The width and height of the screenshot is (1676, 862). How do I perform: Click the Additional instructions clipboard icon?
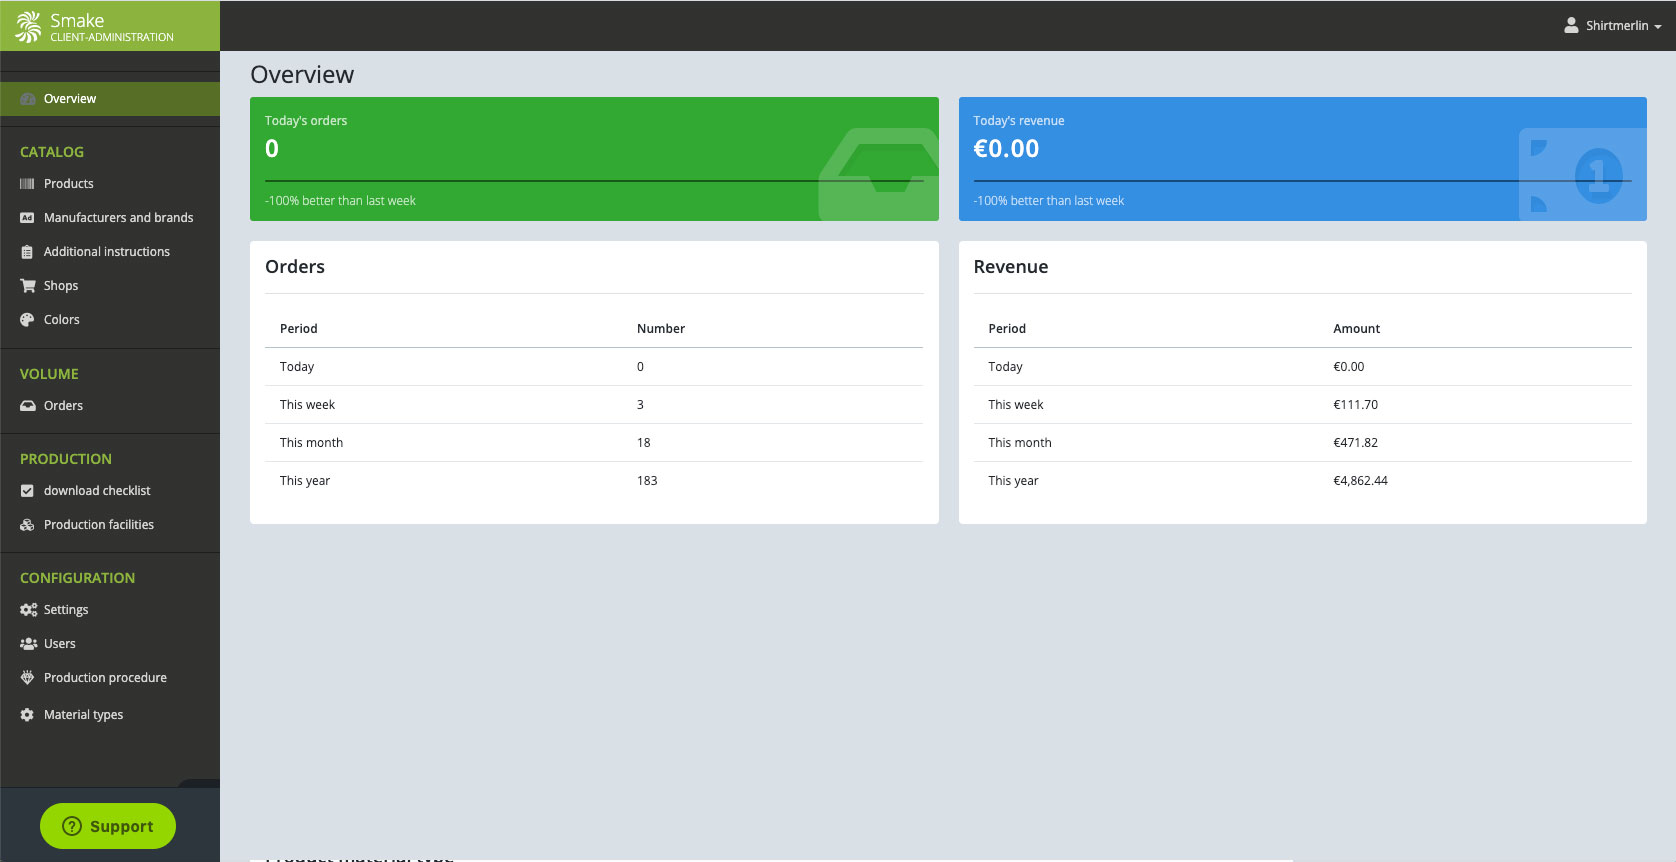(27, 252)
